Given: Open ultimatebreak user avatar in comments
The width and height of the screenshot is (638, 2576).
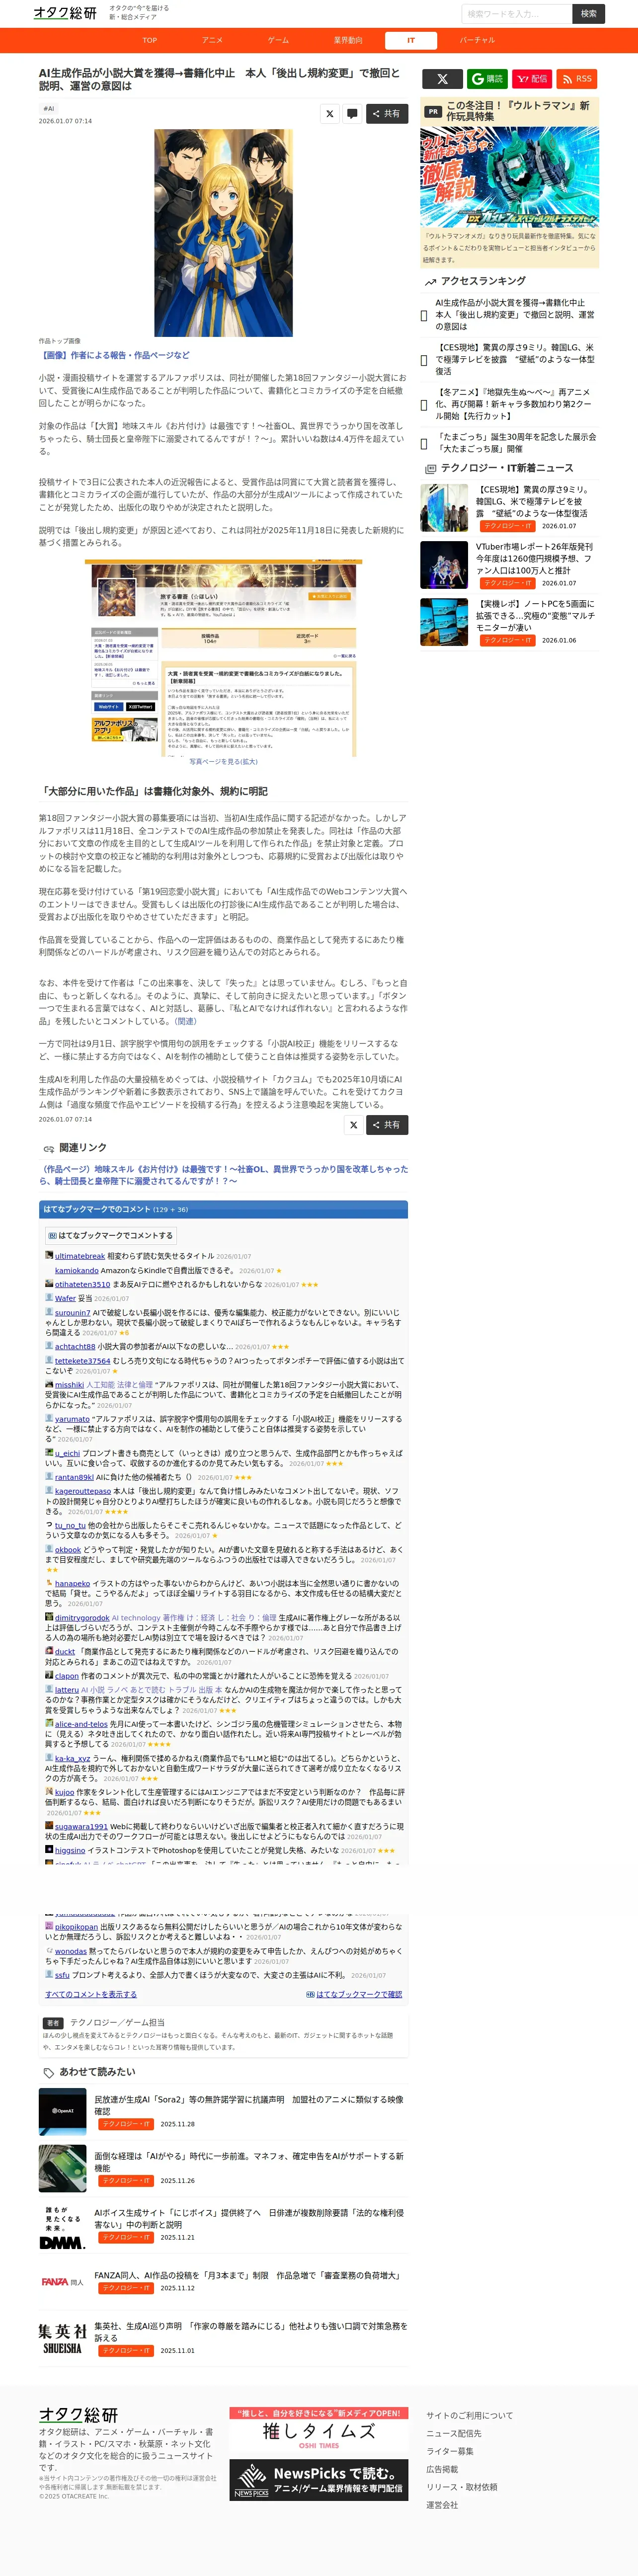Looking at the screenshot, I should pos(49,1255).
